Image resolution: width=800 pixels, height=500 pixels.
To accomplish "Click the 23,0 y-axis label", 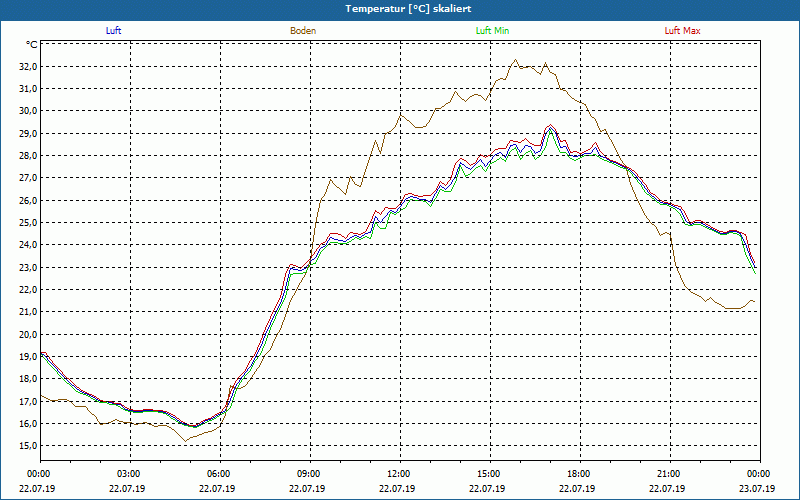I will (28, 267).
